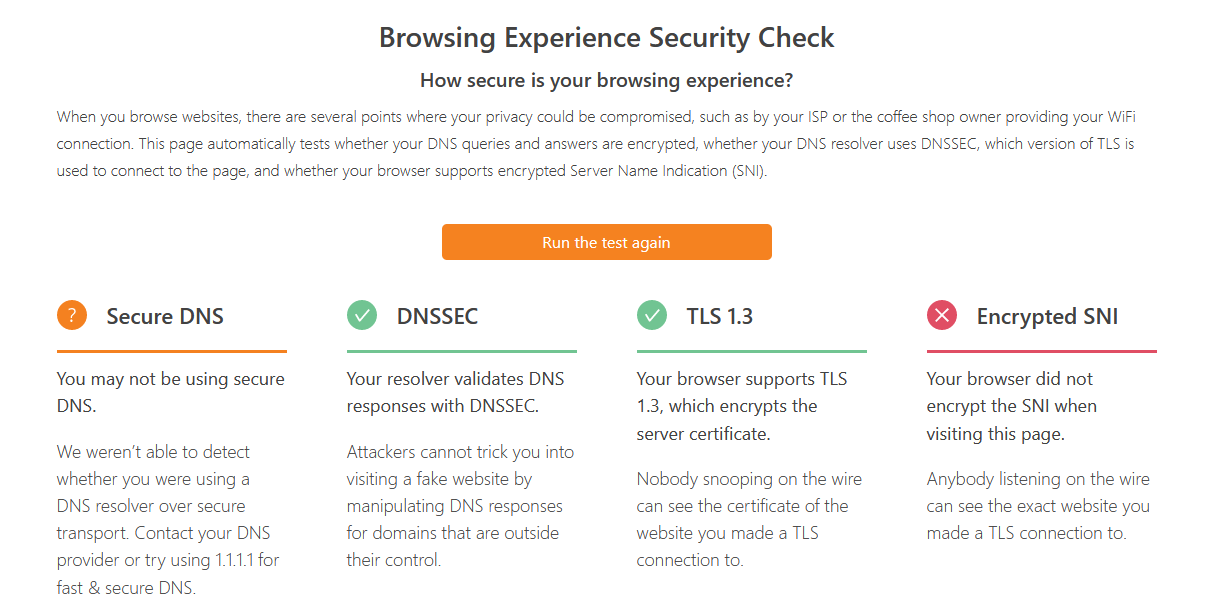Select the TLS 1.3 heading text
The image size is (1229, 601).
tap(719, 317)
